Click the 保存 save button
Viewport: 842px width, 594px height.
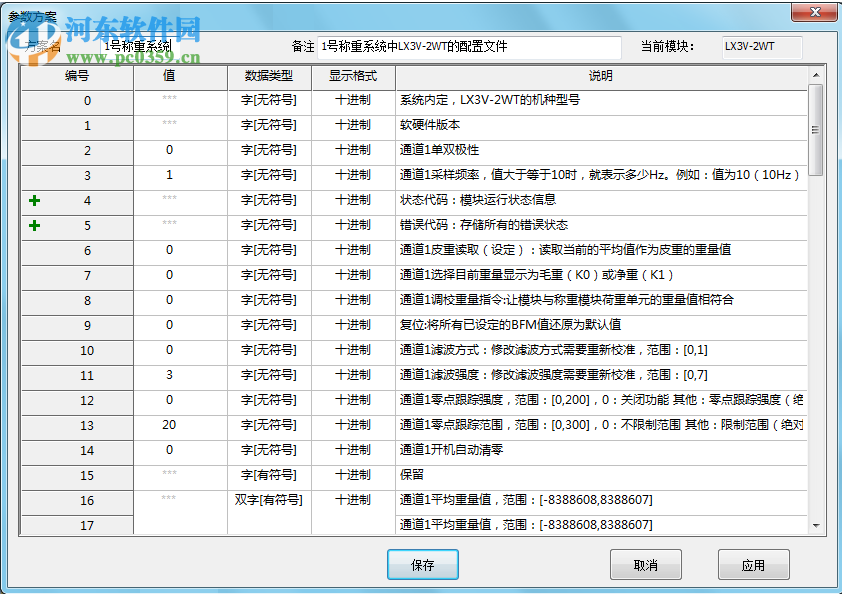tap(421, 564)
